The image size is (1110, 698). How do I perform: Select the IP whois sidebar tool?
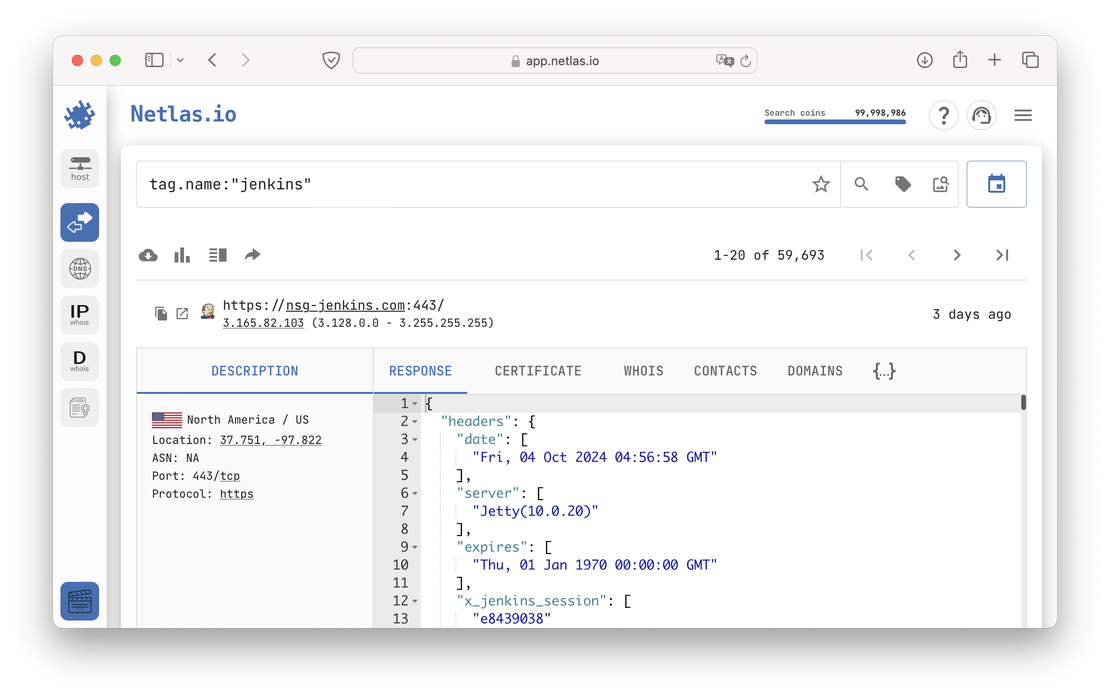point(79,314)
